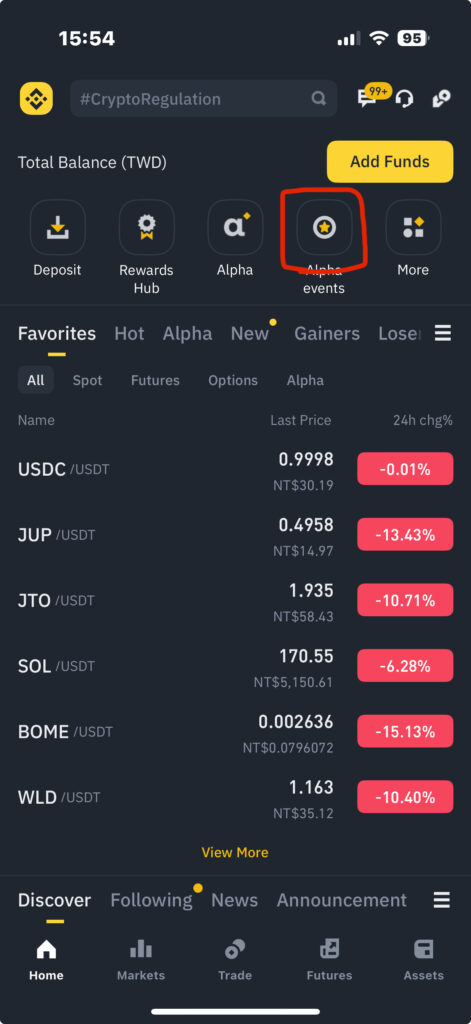Viewport: 471px width, 1024px height.
Task: Tap the Binance logo icon
Action: tap(36, 99)
